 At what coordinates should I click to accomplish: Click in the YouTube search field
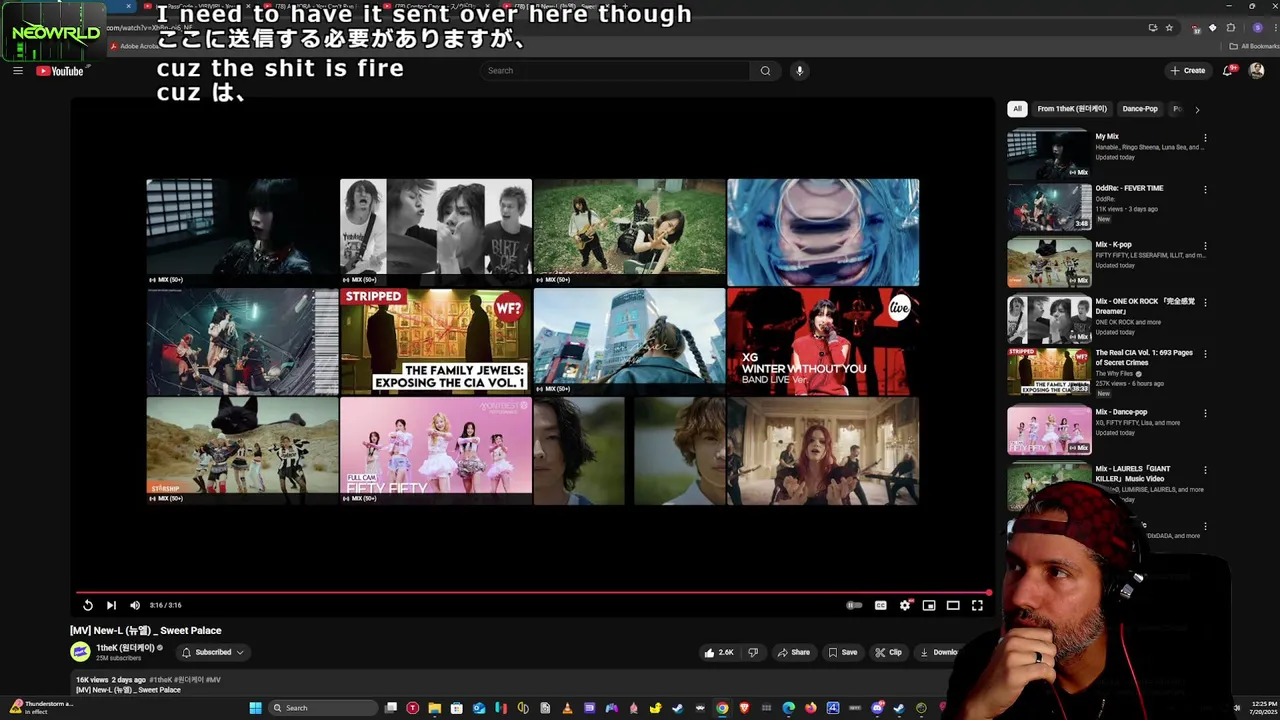615,70
